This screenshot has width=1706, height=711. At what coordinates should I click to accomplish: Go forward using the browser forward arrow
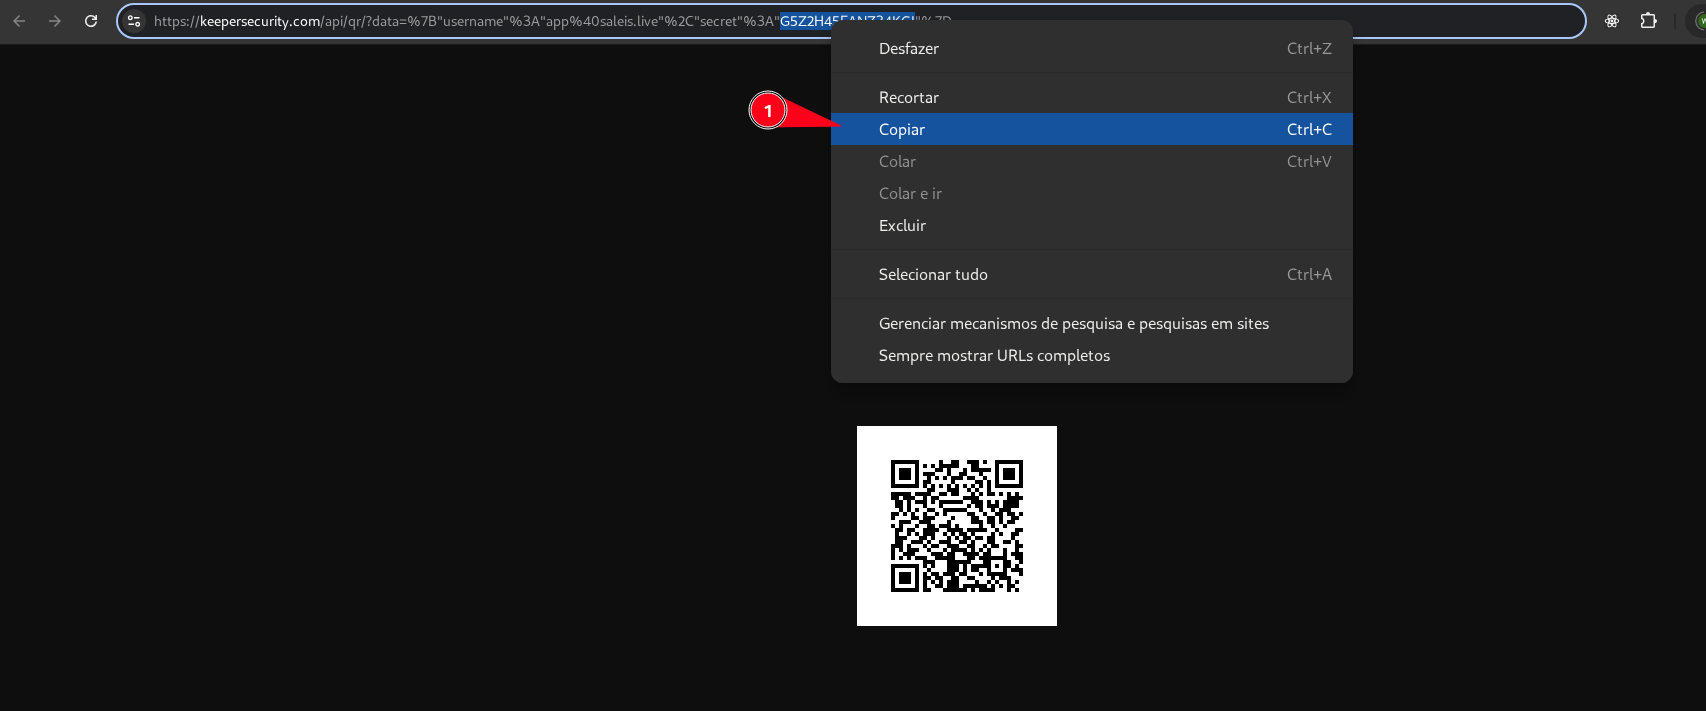click(x=55, y=21)
